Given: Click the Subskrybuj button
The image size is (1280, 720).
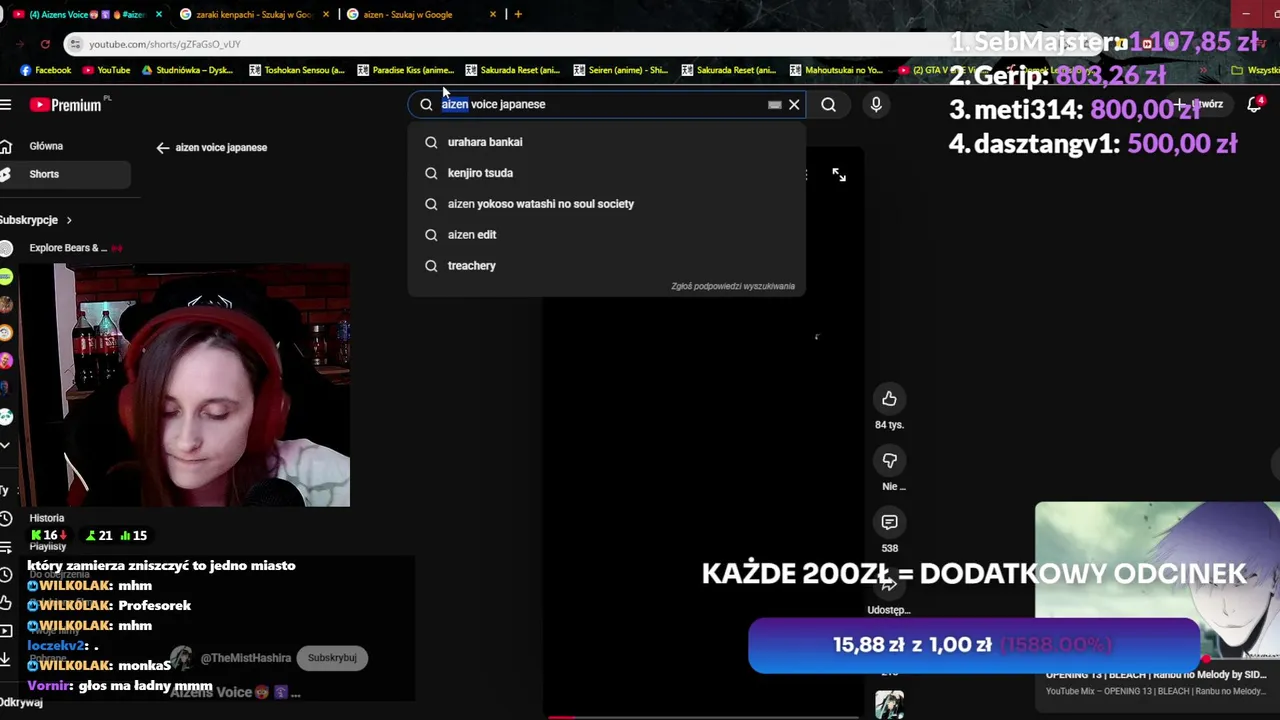Looking at the screenshot, I should coord(332,658).
